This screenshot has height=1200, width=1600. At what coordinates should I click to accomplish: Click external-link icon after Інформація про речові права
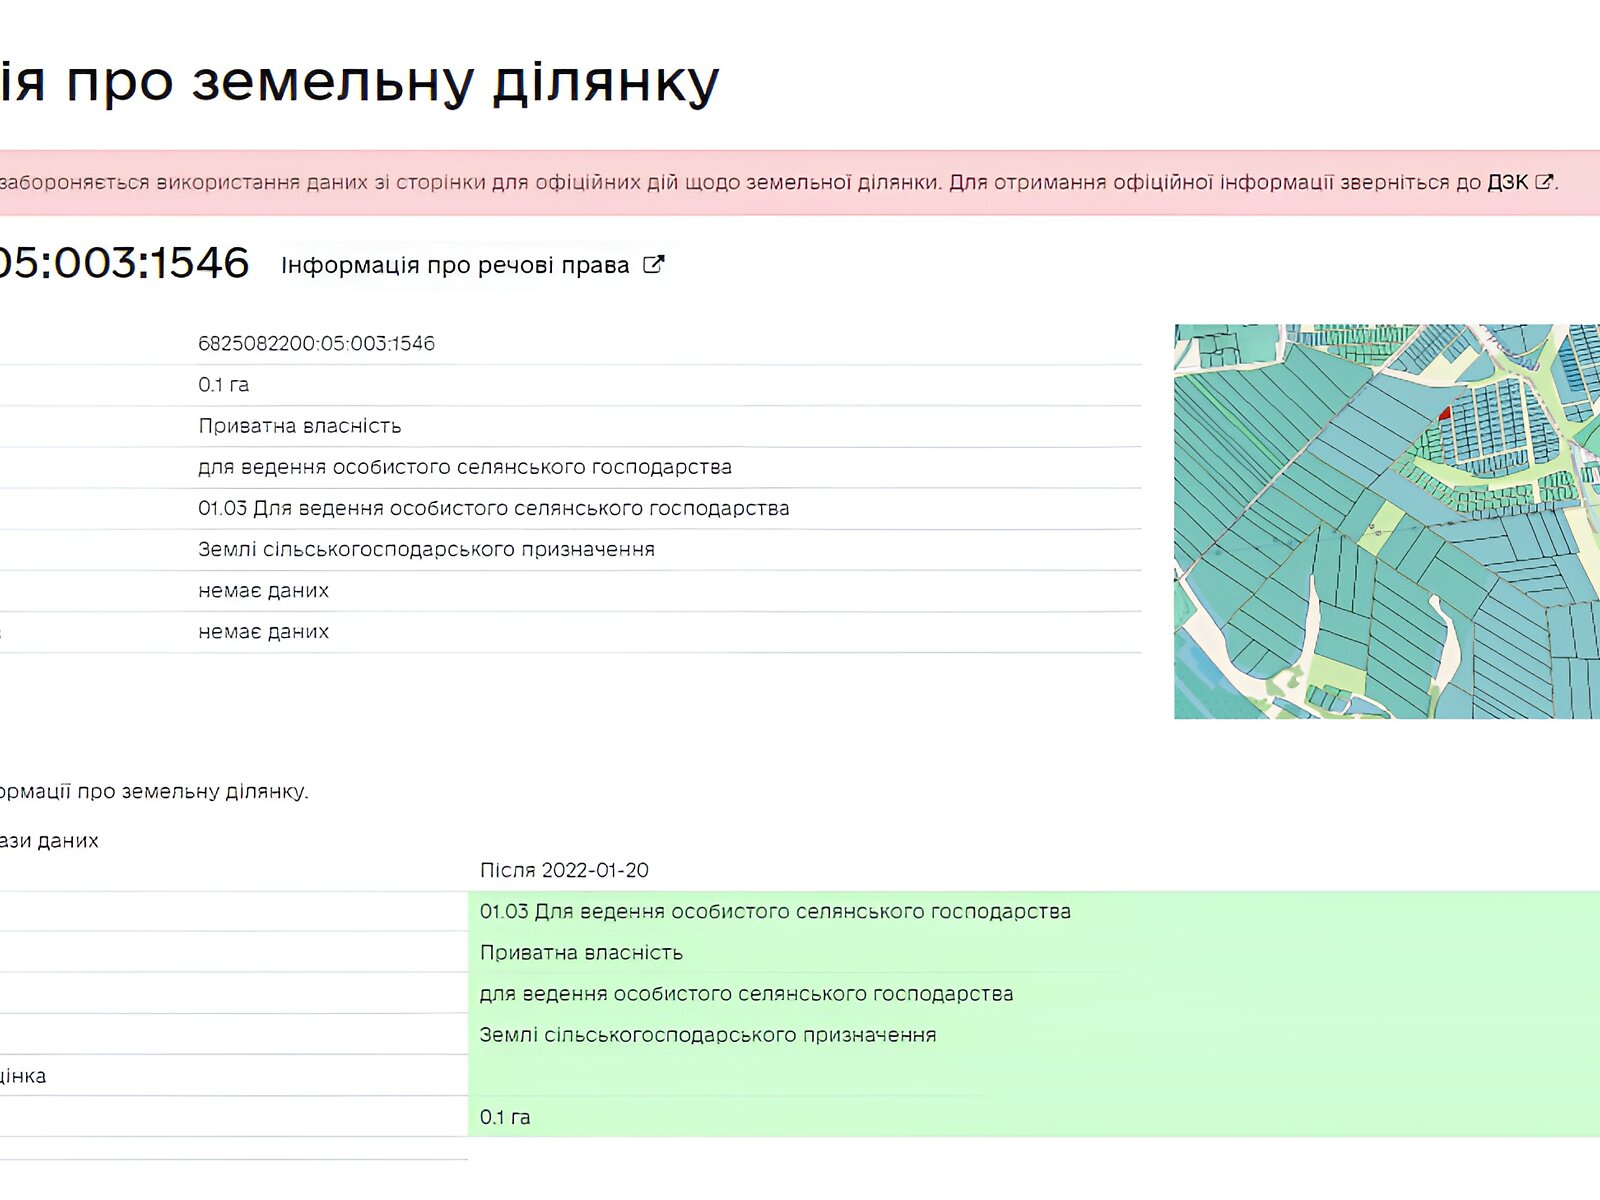tap(653, 265)
